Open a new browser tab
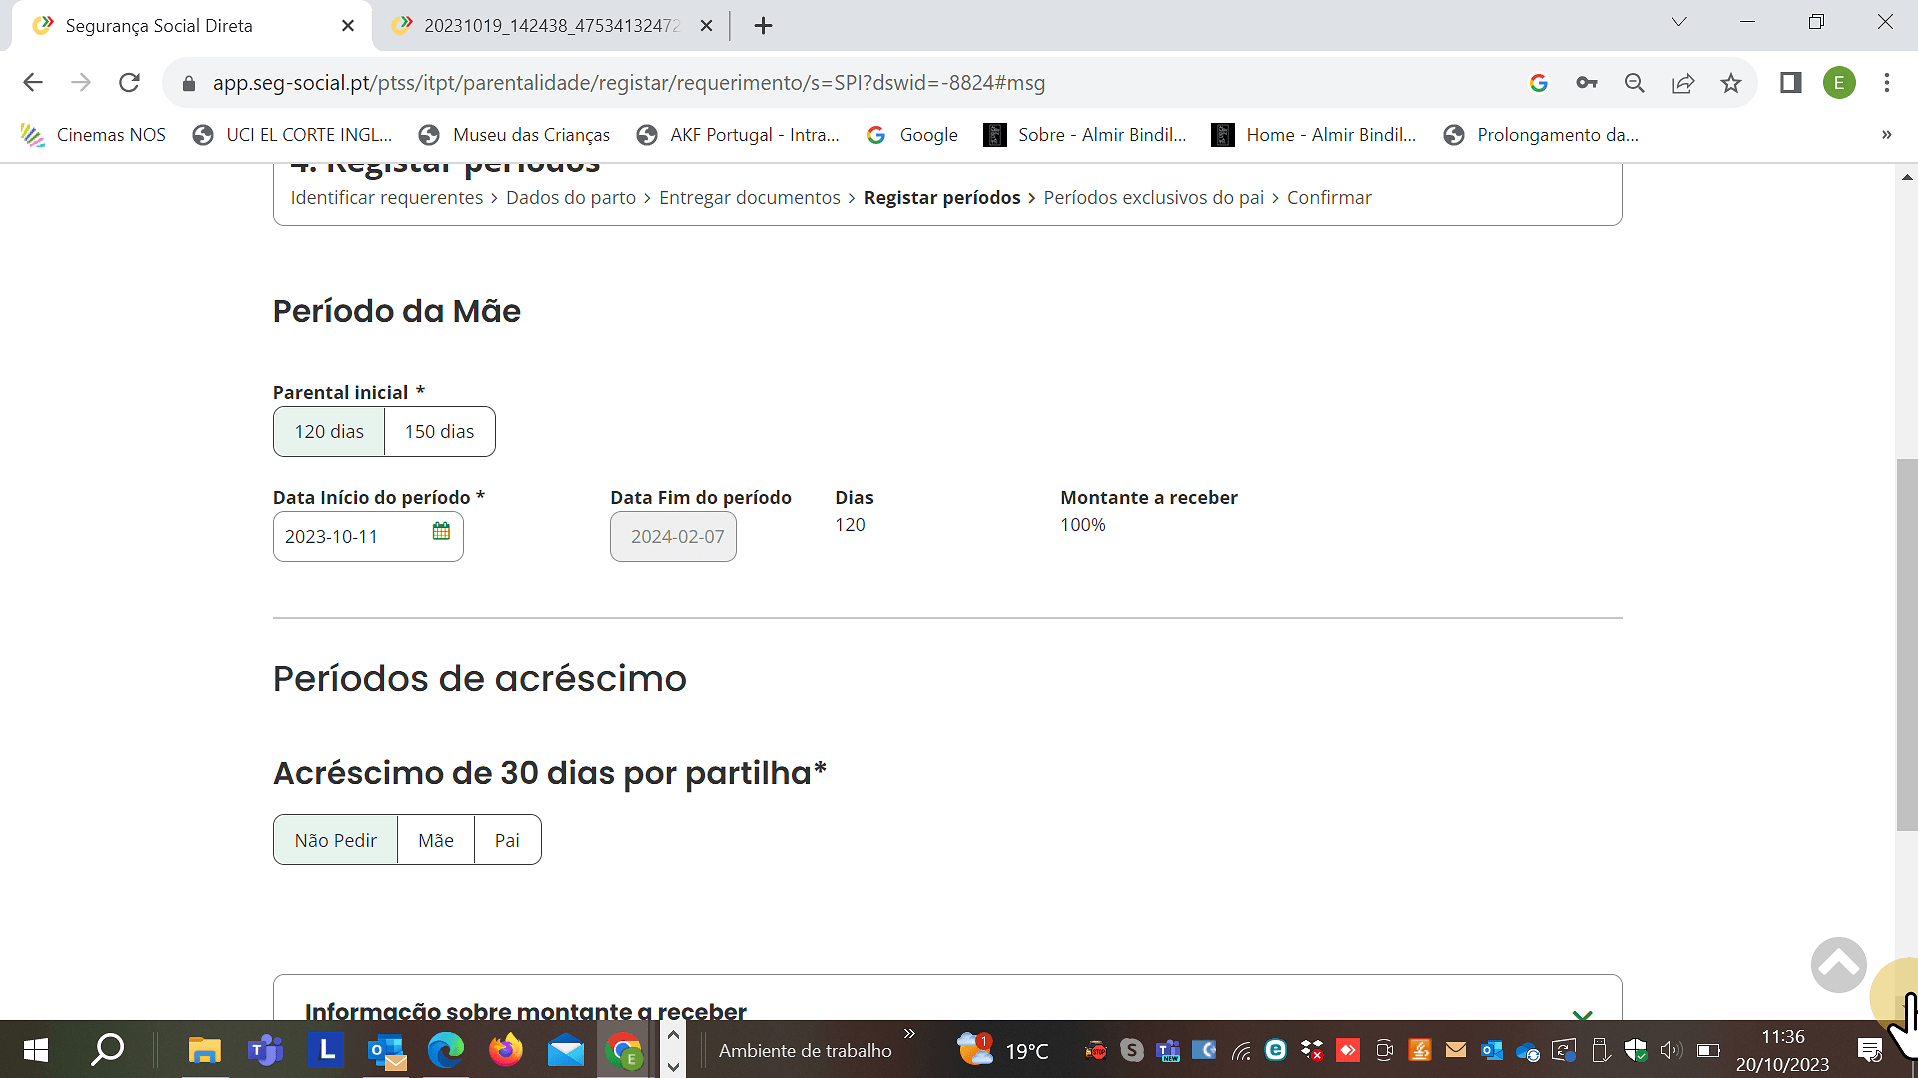Viewport: 1918px width, 1078px height. (x=763, y=26)
